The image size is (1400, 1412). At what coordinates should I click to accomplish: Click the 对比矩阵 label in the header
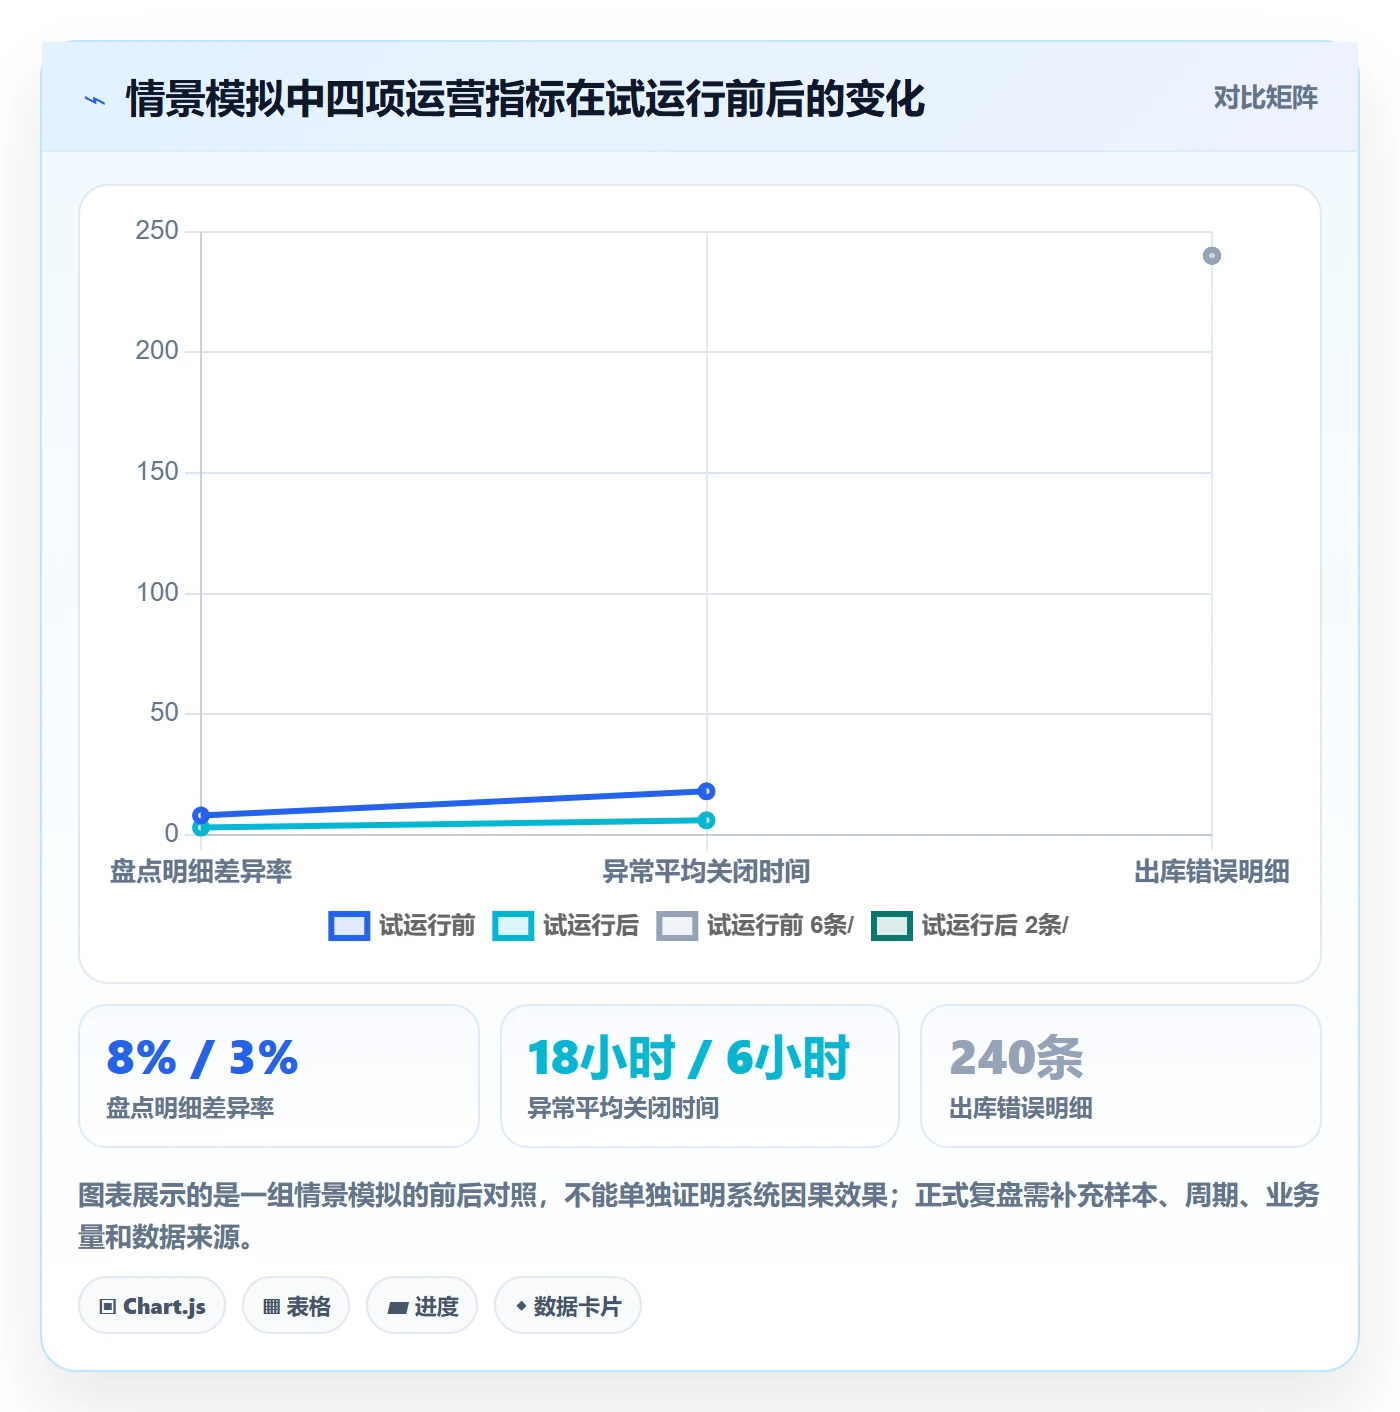(1265, 98)
